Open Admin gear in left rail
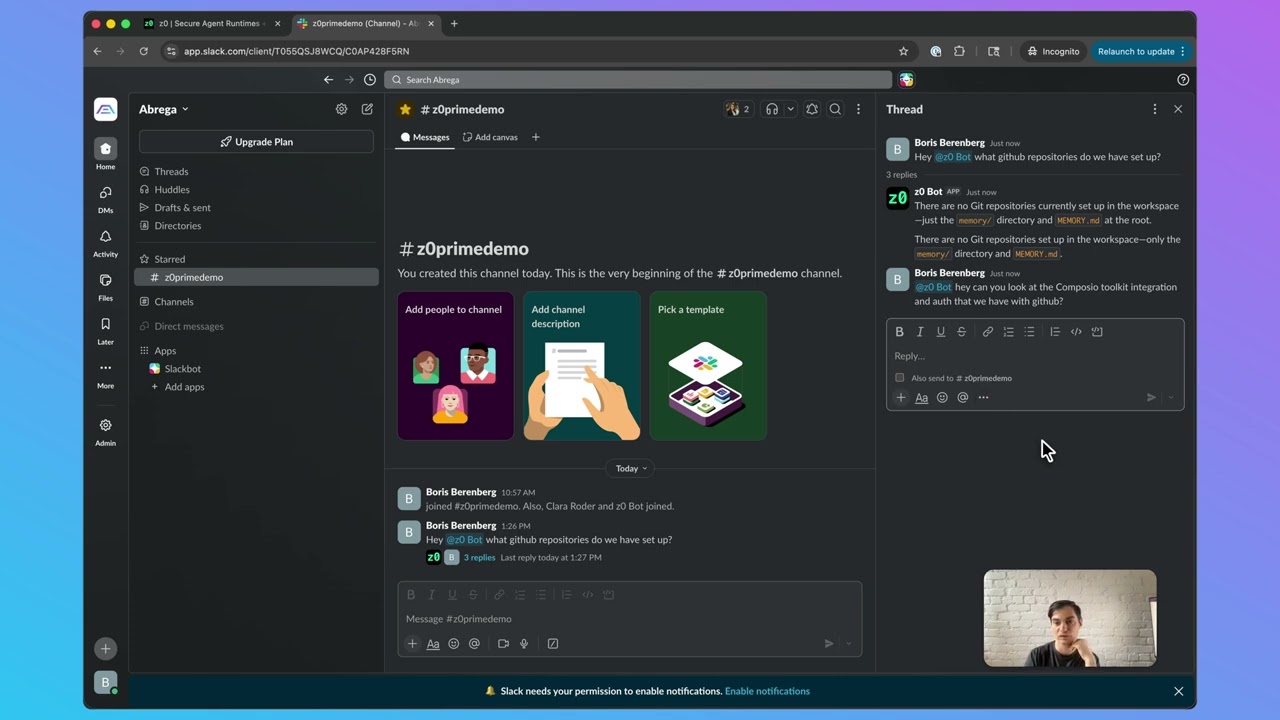Viewport: 1280px width, 720px height. 105,431
